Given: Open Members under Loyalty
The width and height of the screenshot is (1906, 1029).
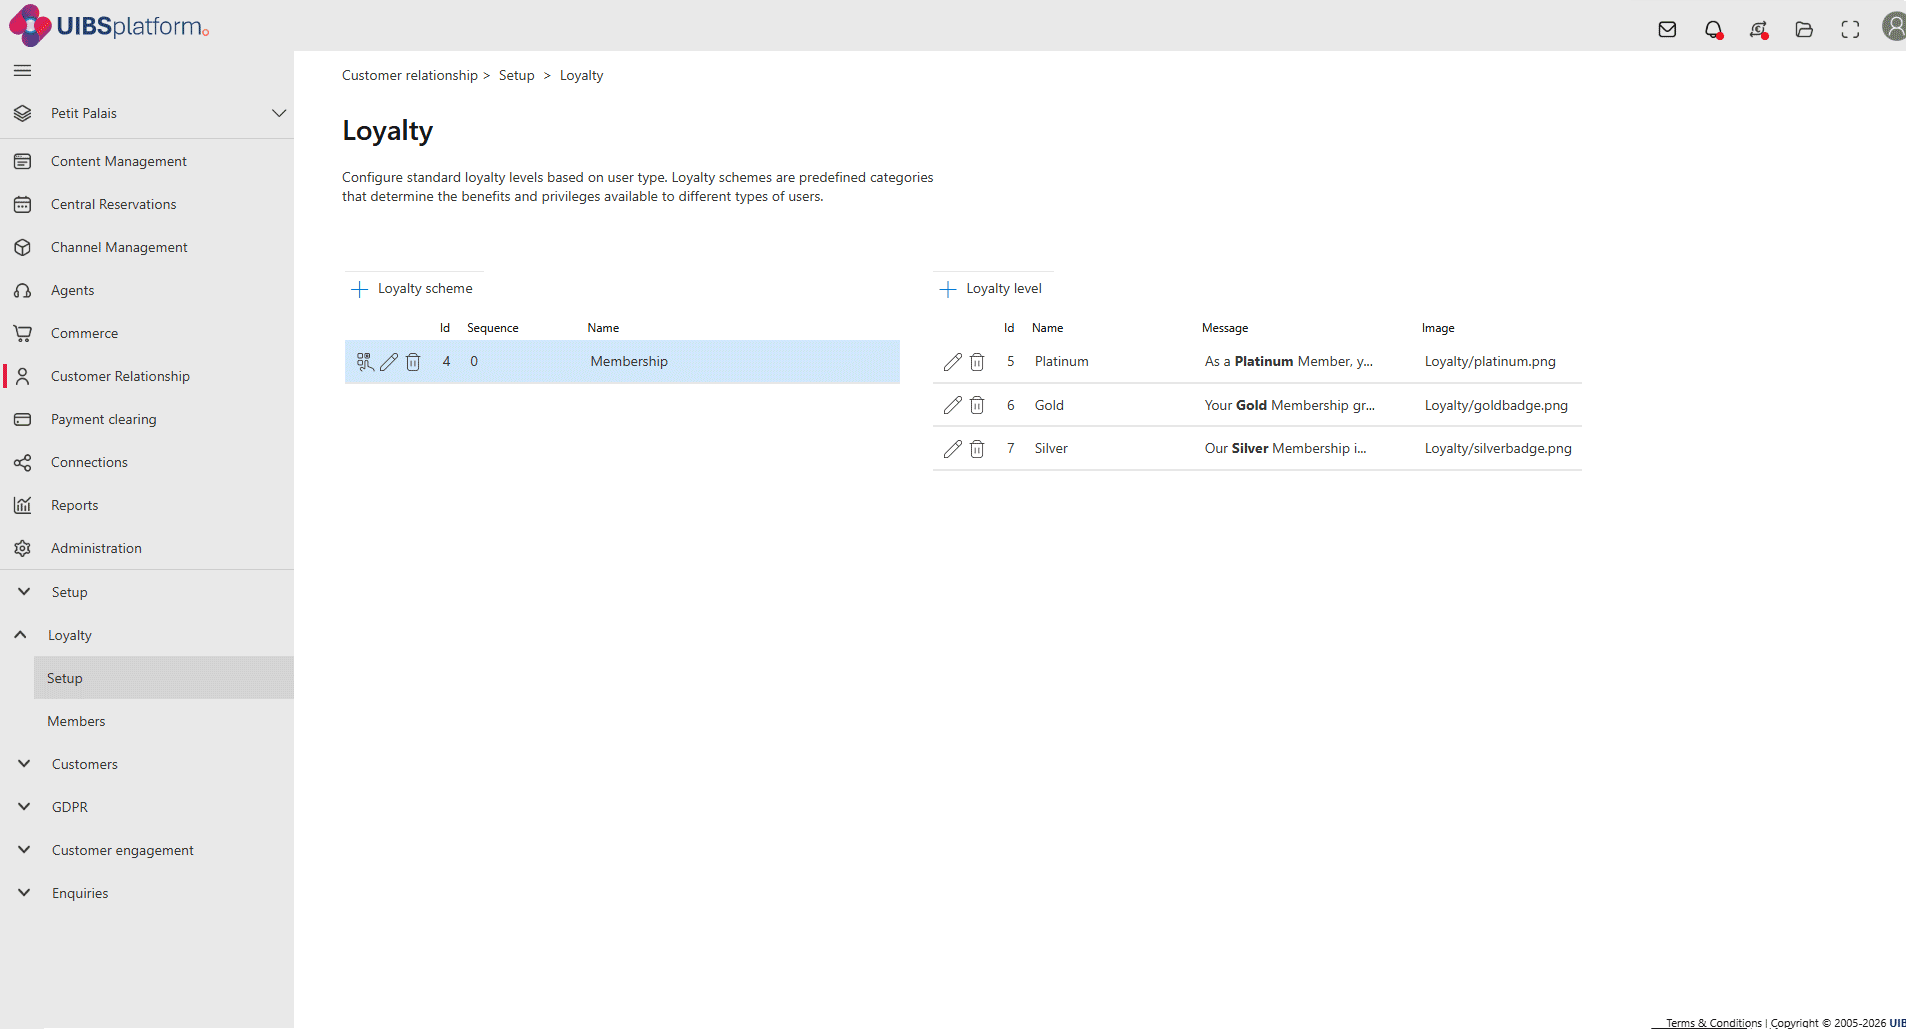Looking at the screenshot, I should pyautogui.click(x=76, y=721).
